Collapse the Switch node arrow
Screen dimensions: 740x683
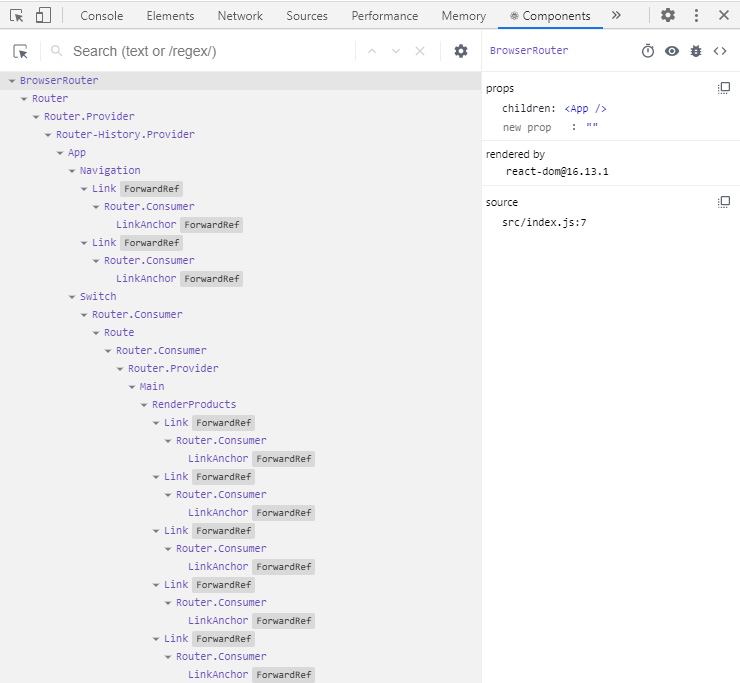[72, 297]
